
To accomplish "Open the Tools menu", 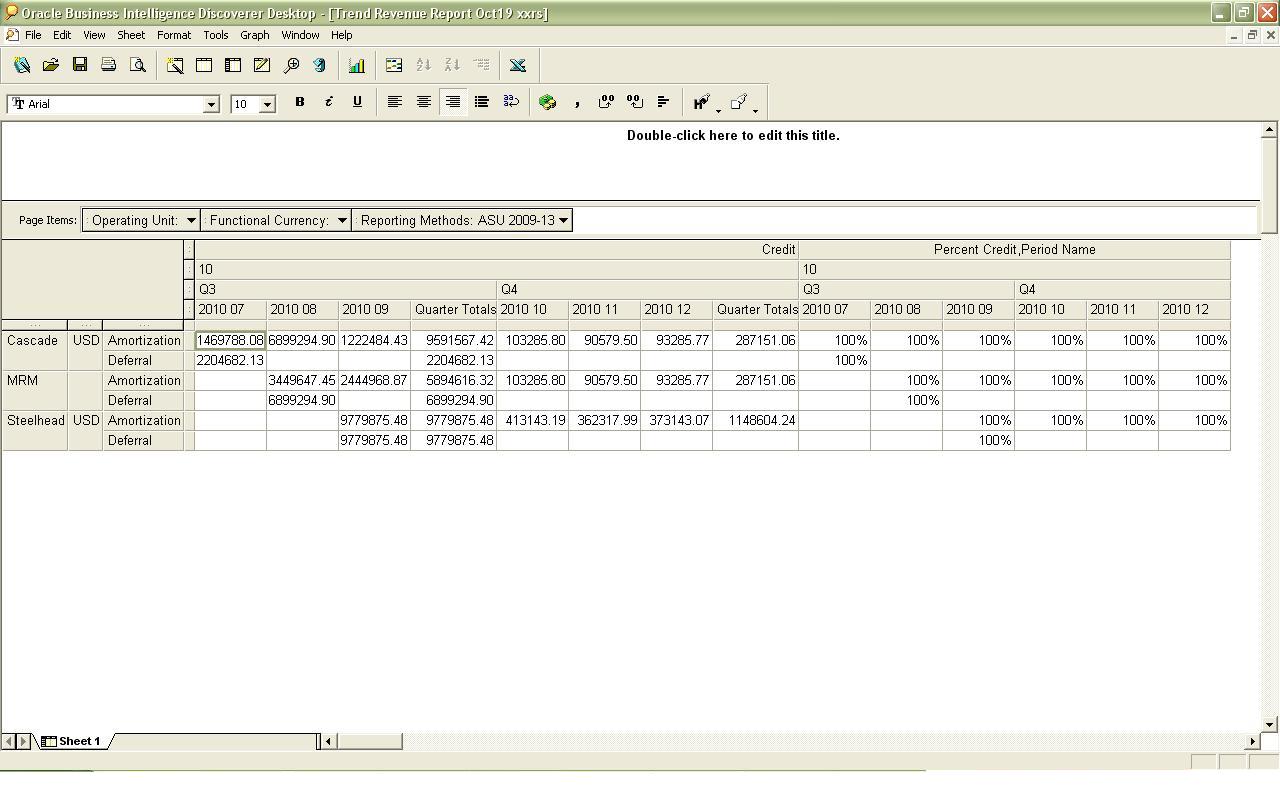I will (x=216, y=35).
